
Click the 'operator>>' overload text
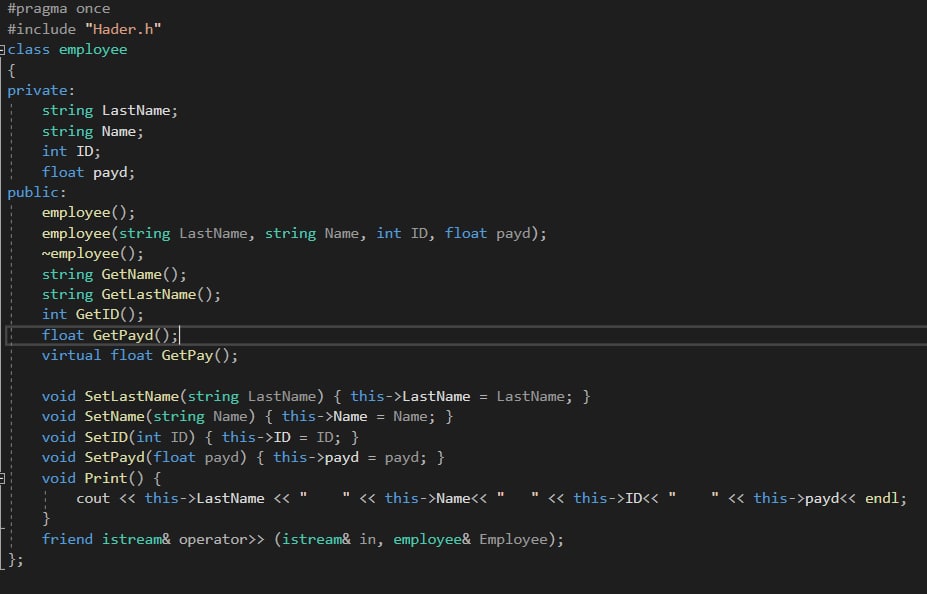click(221, 540)
